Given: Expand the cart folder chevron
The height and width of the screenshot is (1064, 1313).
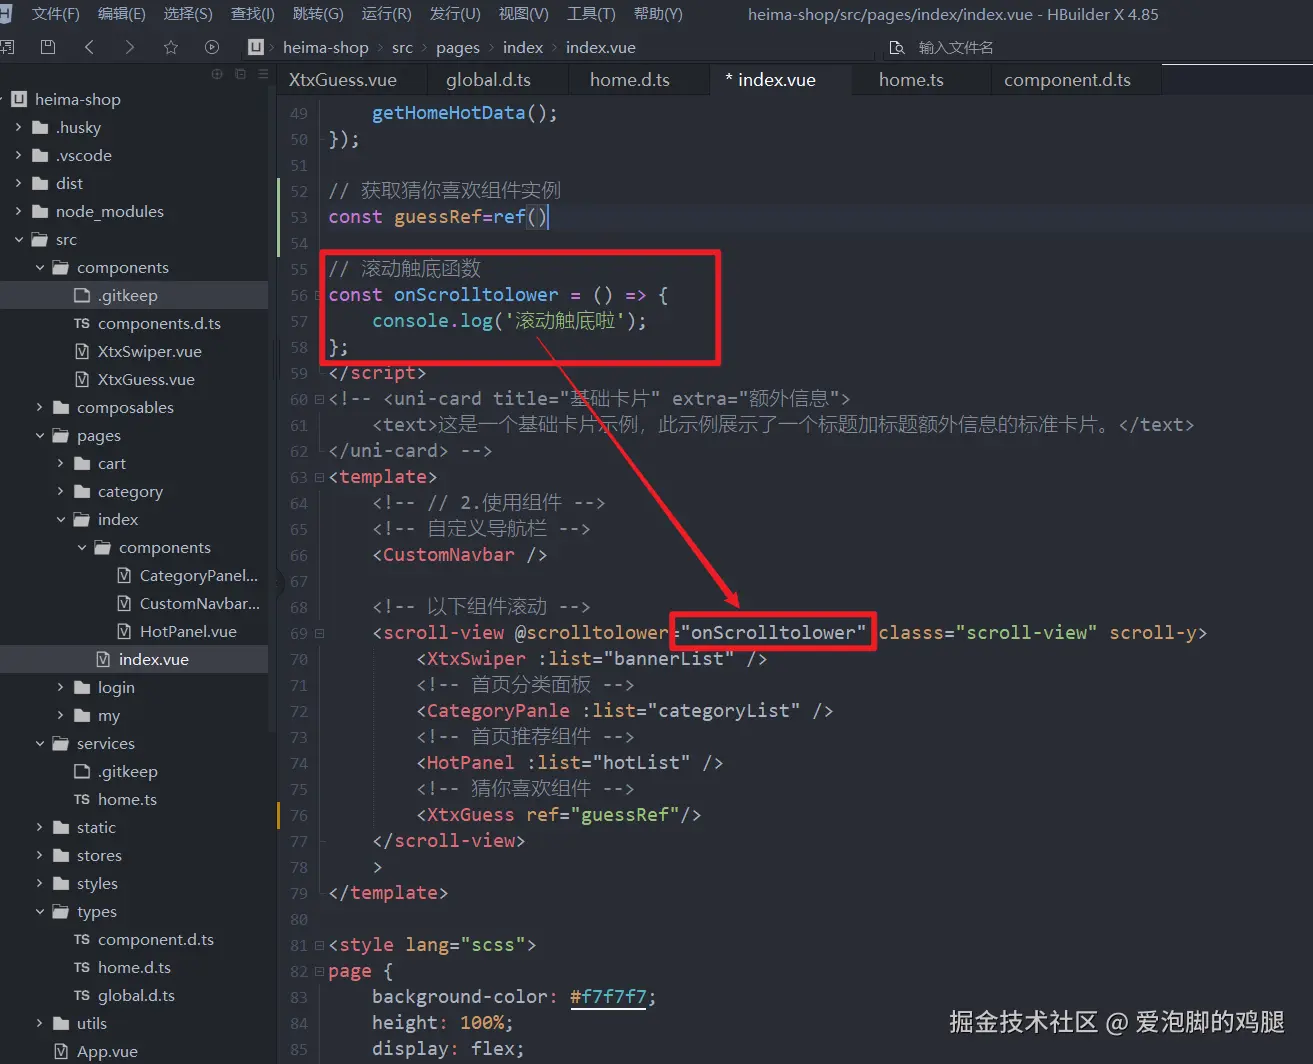Looking at the screenshot, I should click(60, 463).
